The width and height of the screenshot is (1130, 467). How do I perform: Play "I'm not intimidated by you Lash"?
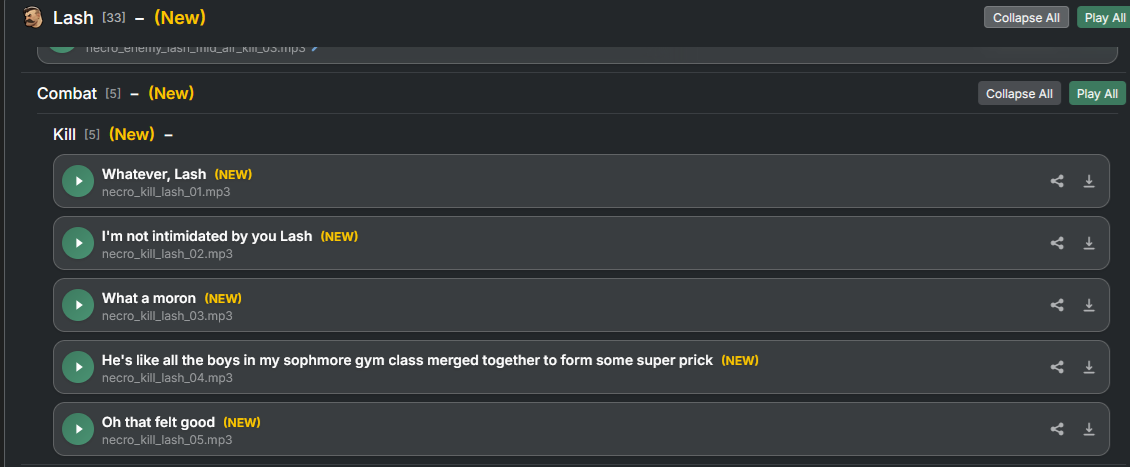coord(78,243)
